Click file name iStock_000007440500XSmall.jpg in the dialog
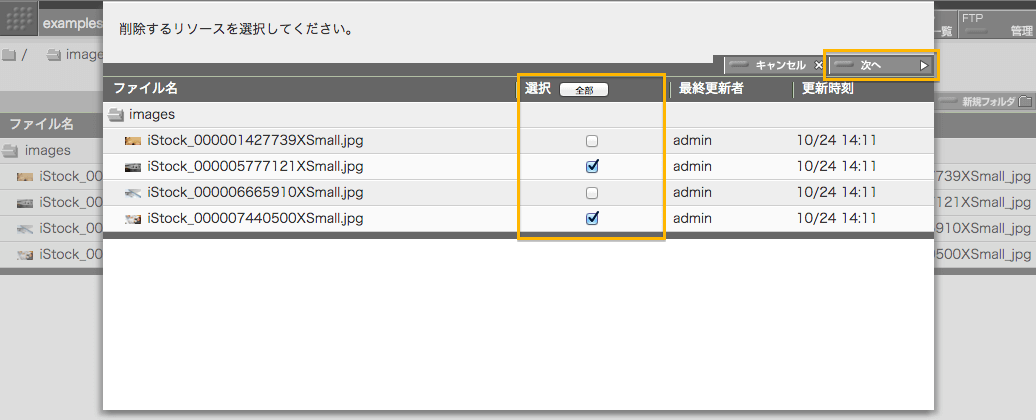Viewport: 1036px width, 420px height. 256,218
